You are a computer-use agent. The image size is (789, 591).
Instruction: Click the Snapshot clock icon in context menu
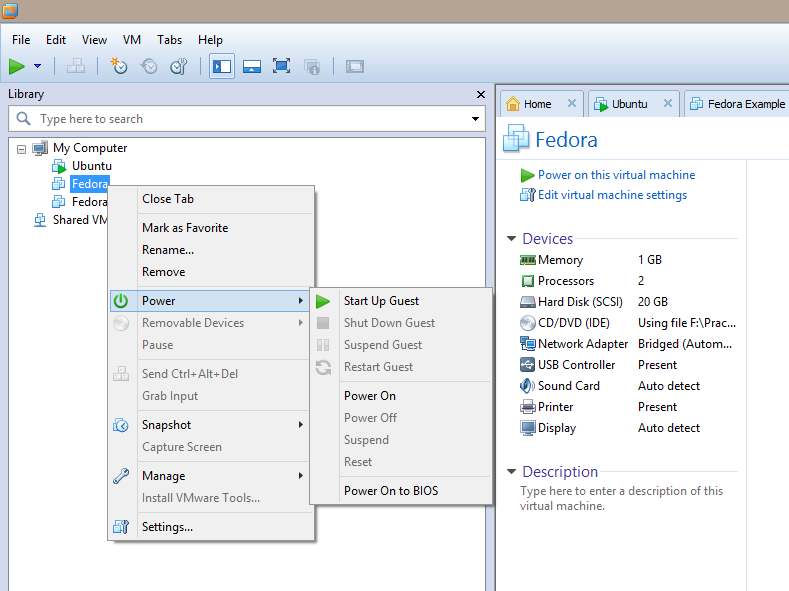121,426
